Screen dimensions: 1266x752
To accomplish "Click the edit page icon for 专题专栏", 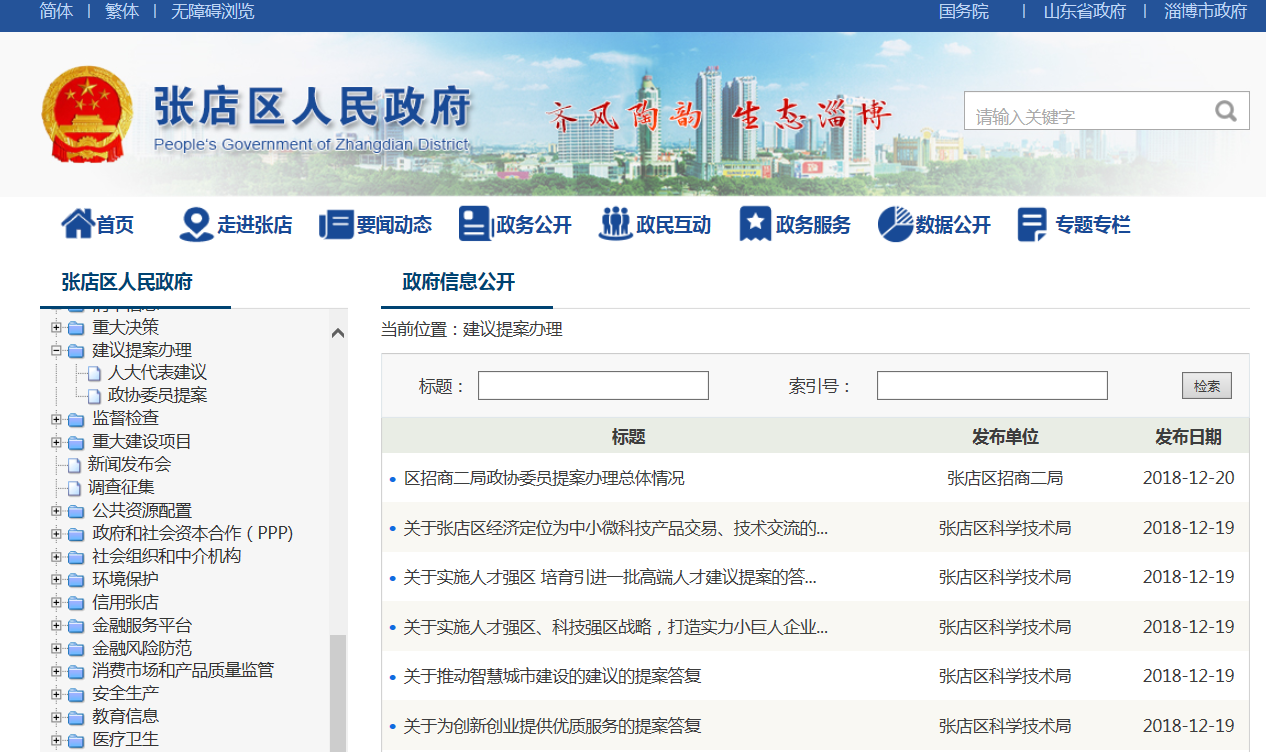I will [1032, 224].
